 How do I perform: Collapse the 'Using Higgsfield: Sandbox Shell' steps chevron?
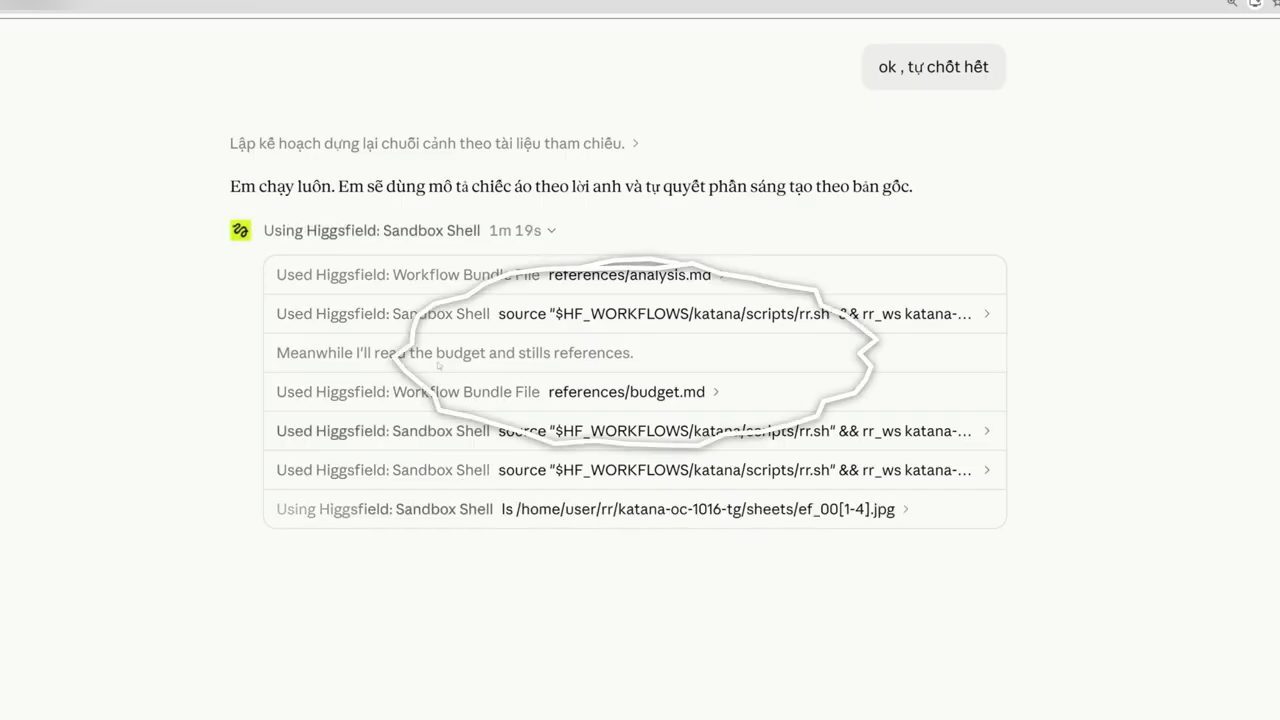point(552,231)
